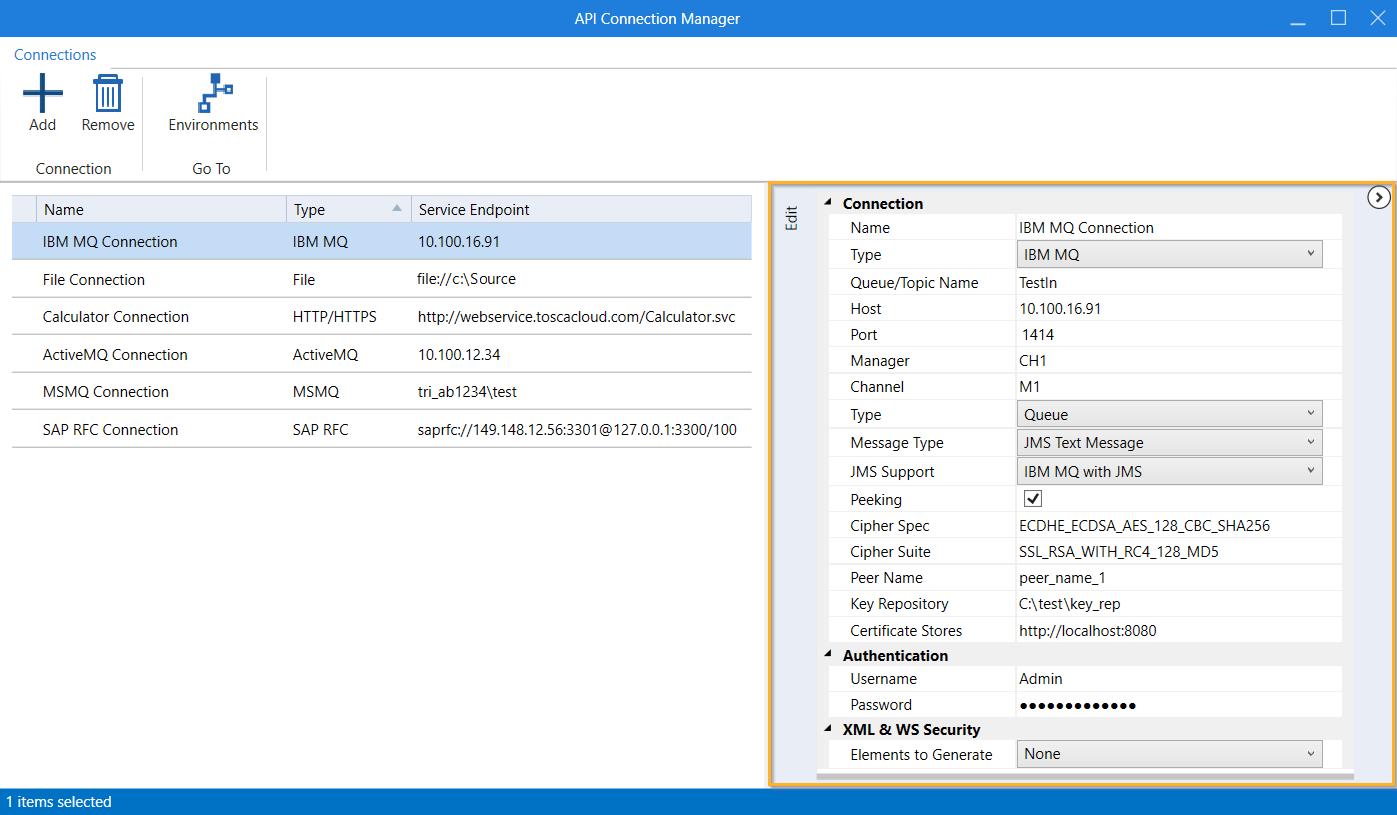Collapse the Connection section triangle
This screenshot has width=1397, height=815.
tap(828, 203)
